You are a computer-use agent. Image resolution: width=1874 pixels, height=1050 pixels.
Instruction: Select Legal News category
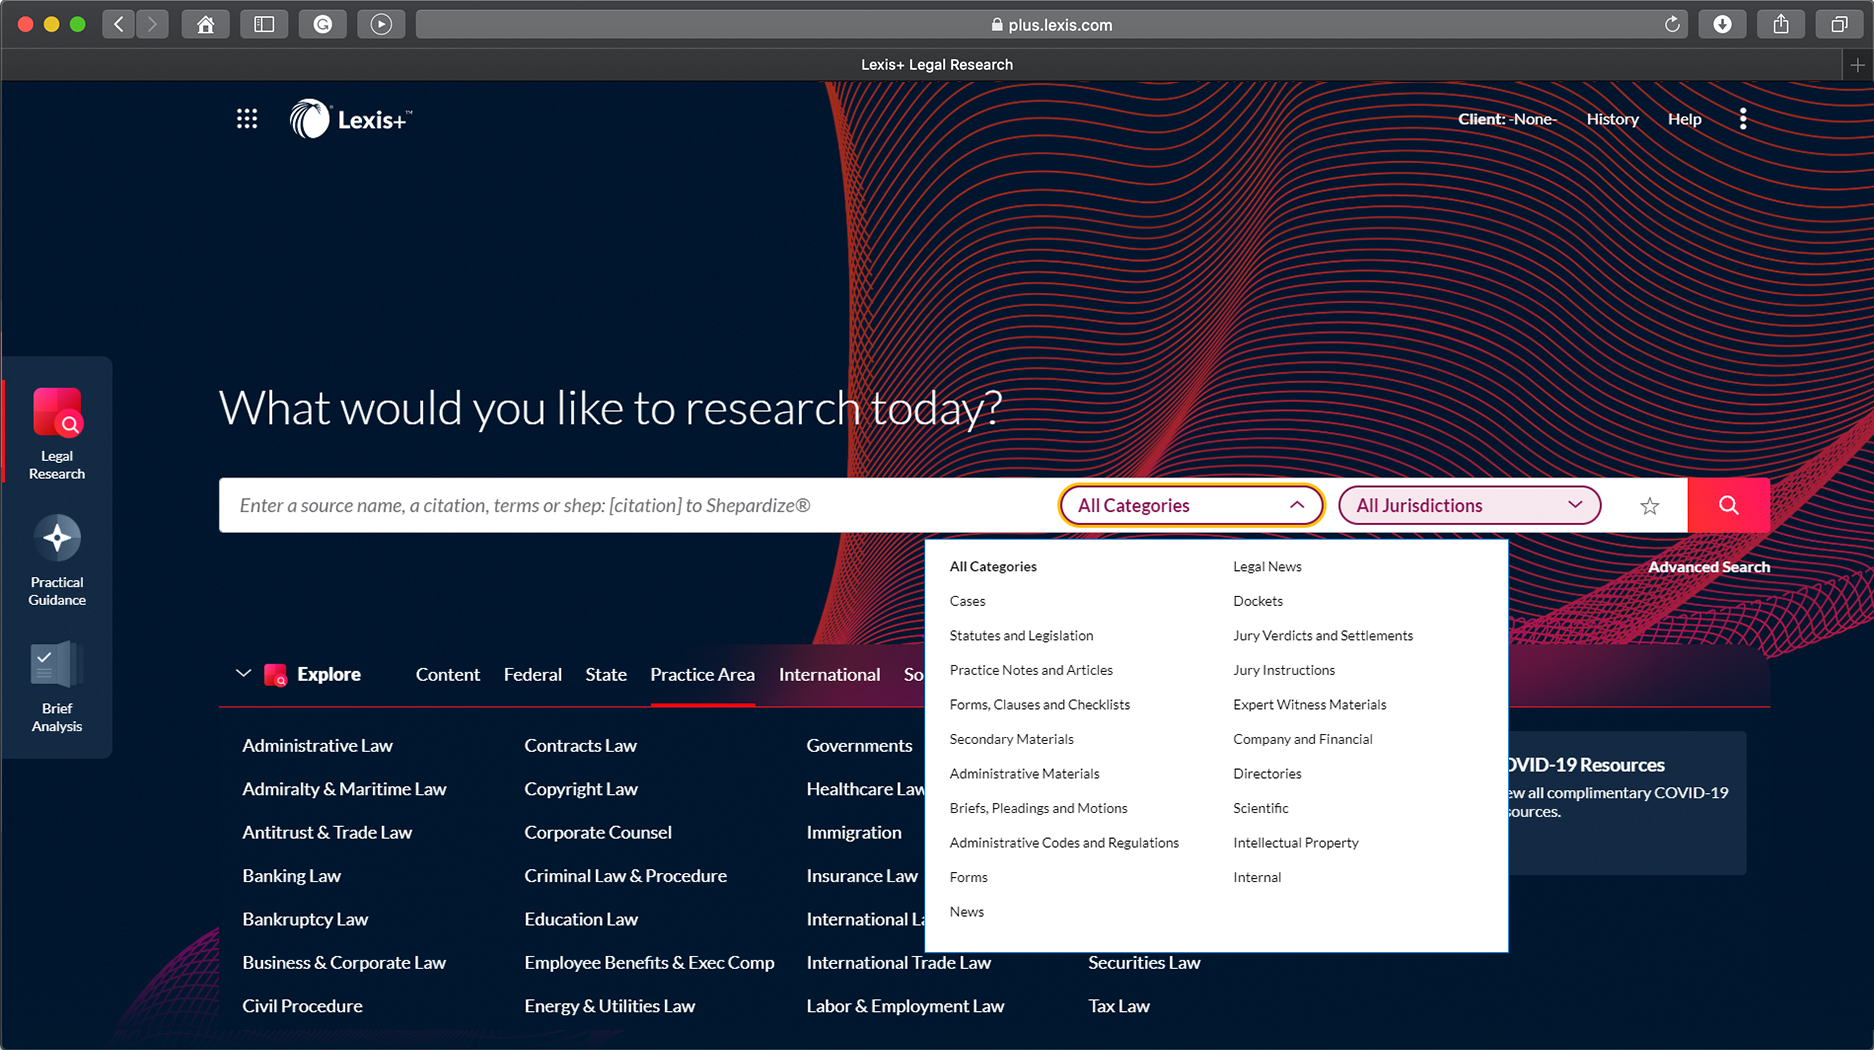(x=1267, y=567)
